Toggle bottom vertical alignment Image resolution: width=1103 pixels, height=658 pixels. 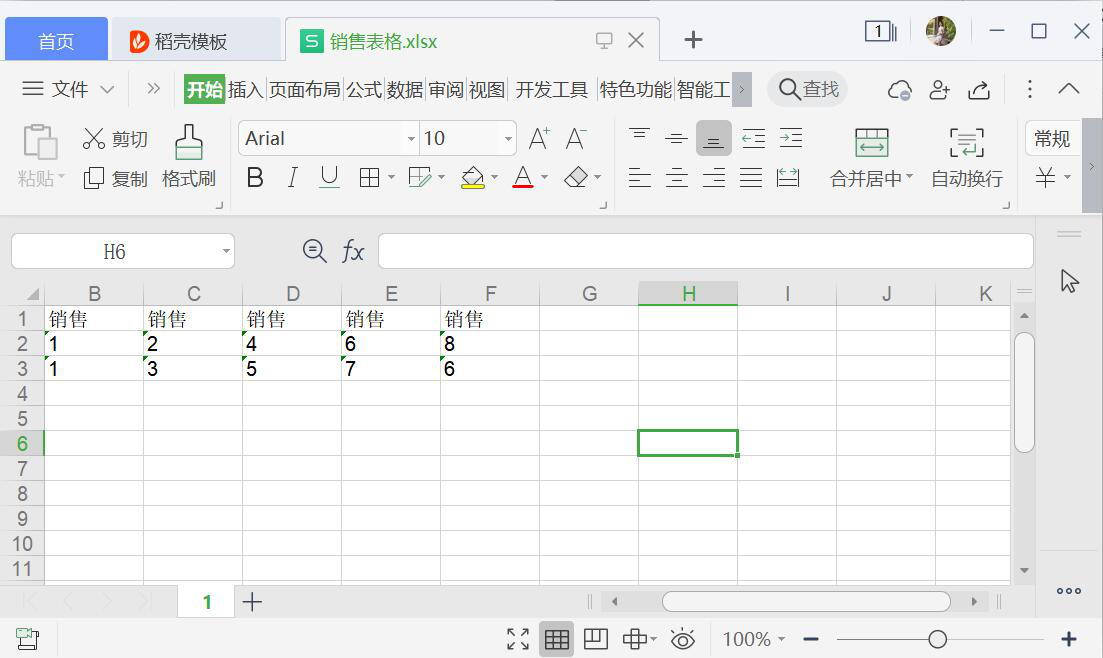[x=714, y=138]
